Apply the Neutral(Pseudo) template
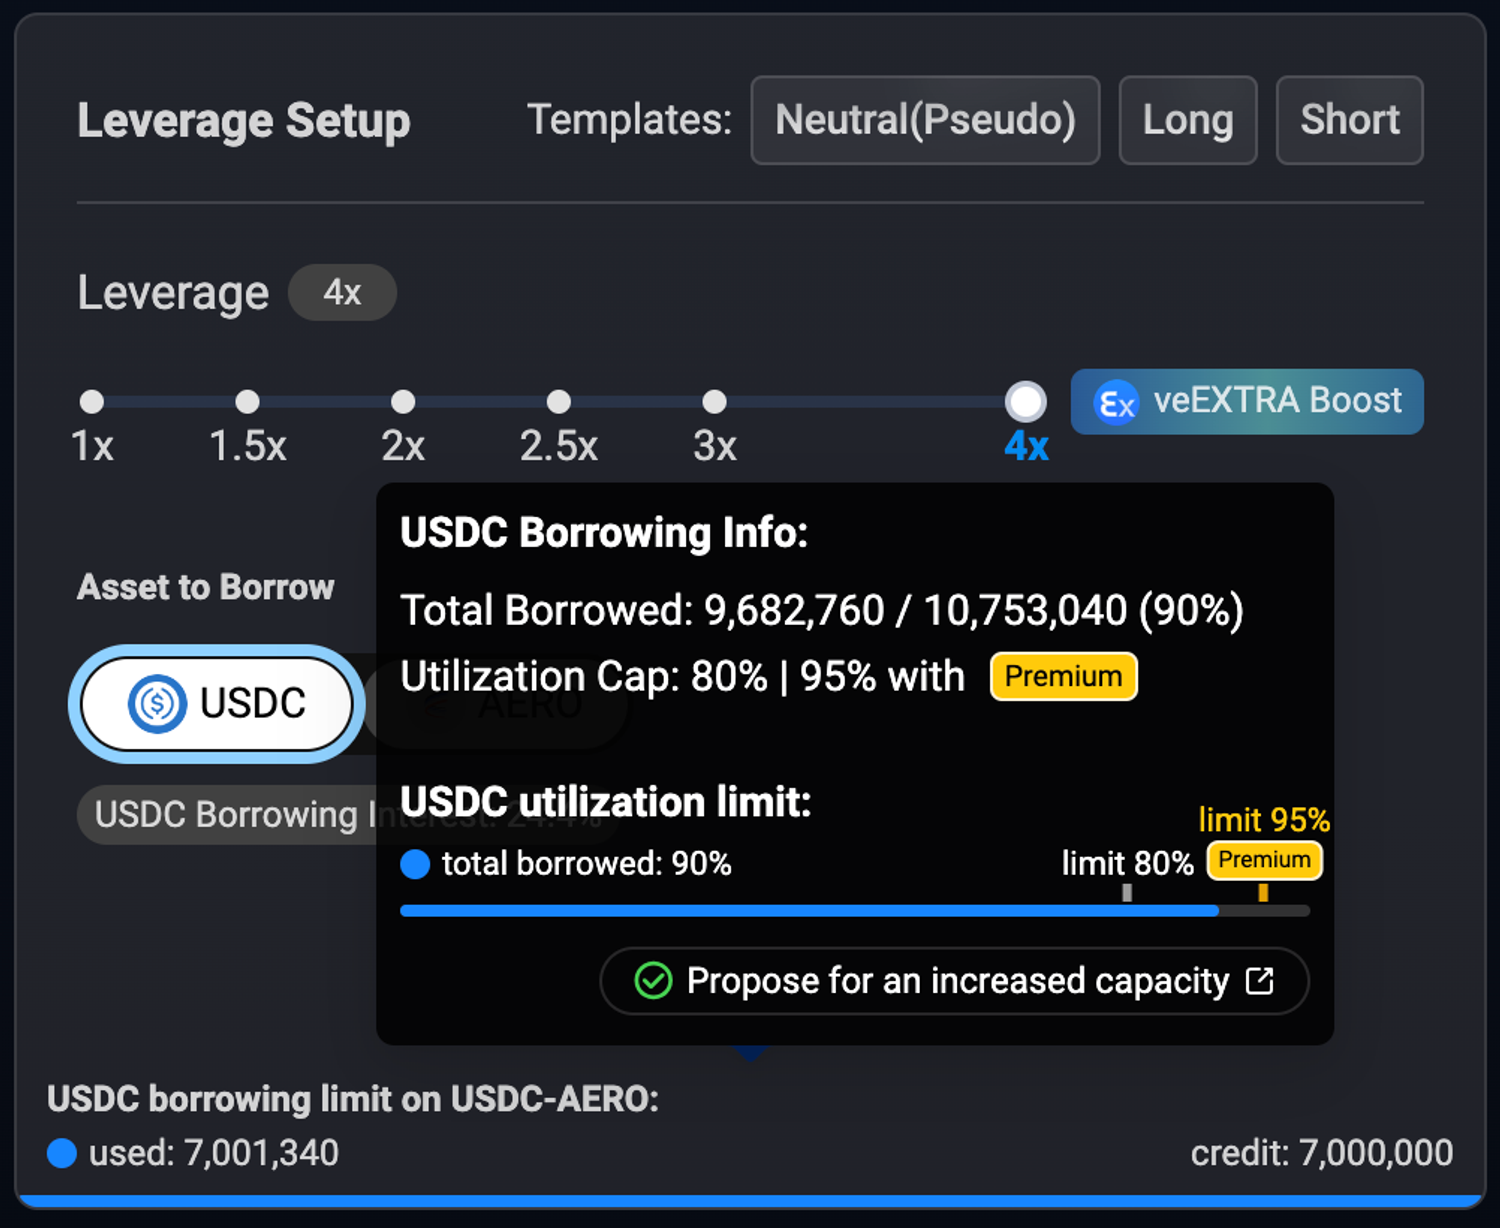1500x1228 pixels. coord(925,120)
